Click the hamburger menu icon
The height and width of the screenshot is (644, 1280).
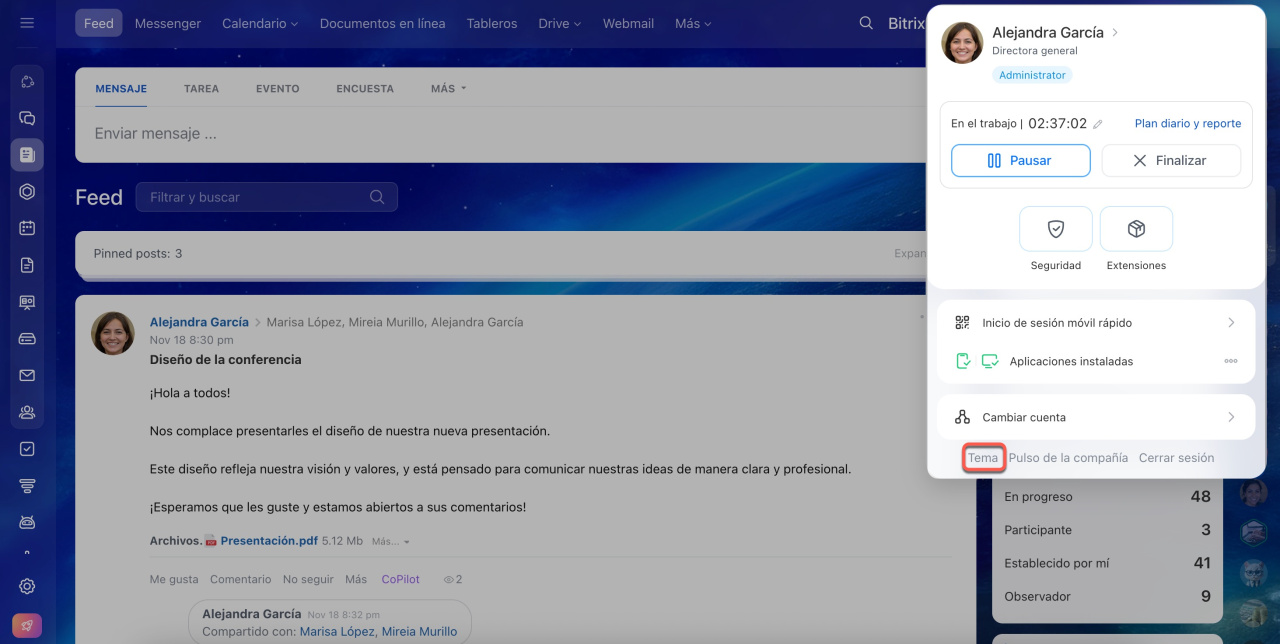pyautogui.click(x=27, y=23)
